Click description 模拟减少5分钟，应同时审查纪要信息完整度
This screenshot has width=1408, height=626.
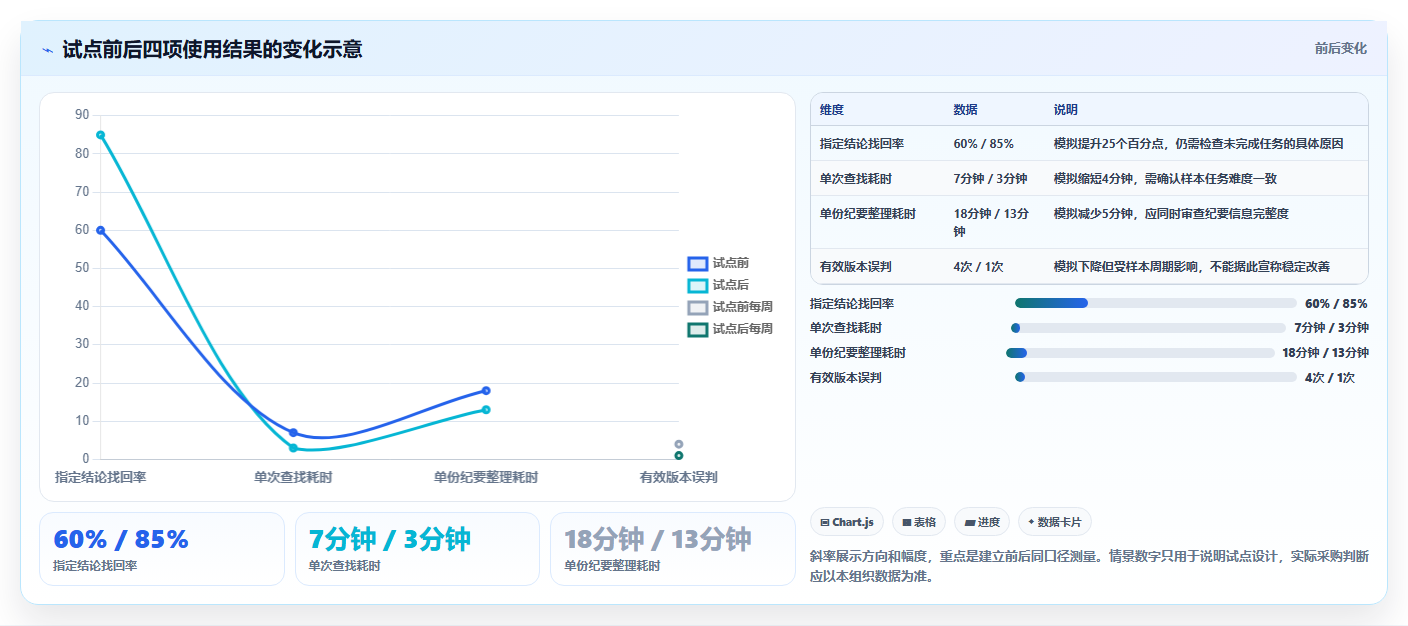point(1171,214)
